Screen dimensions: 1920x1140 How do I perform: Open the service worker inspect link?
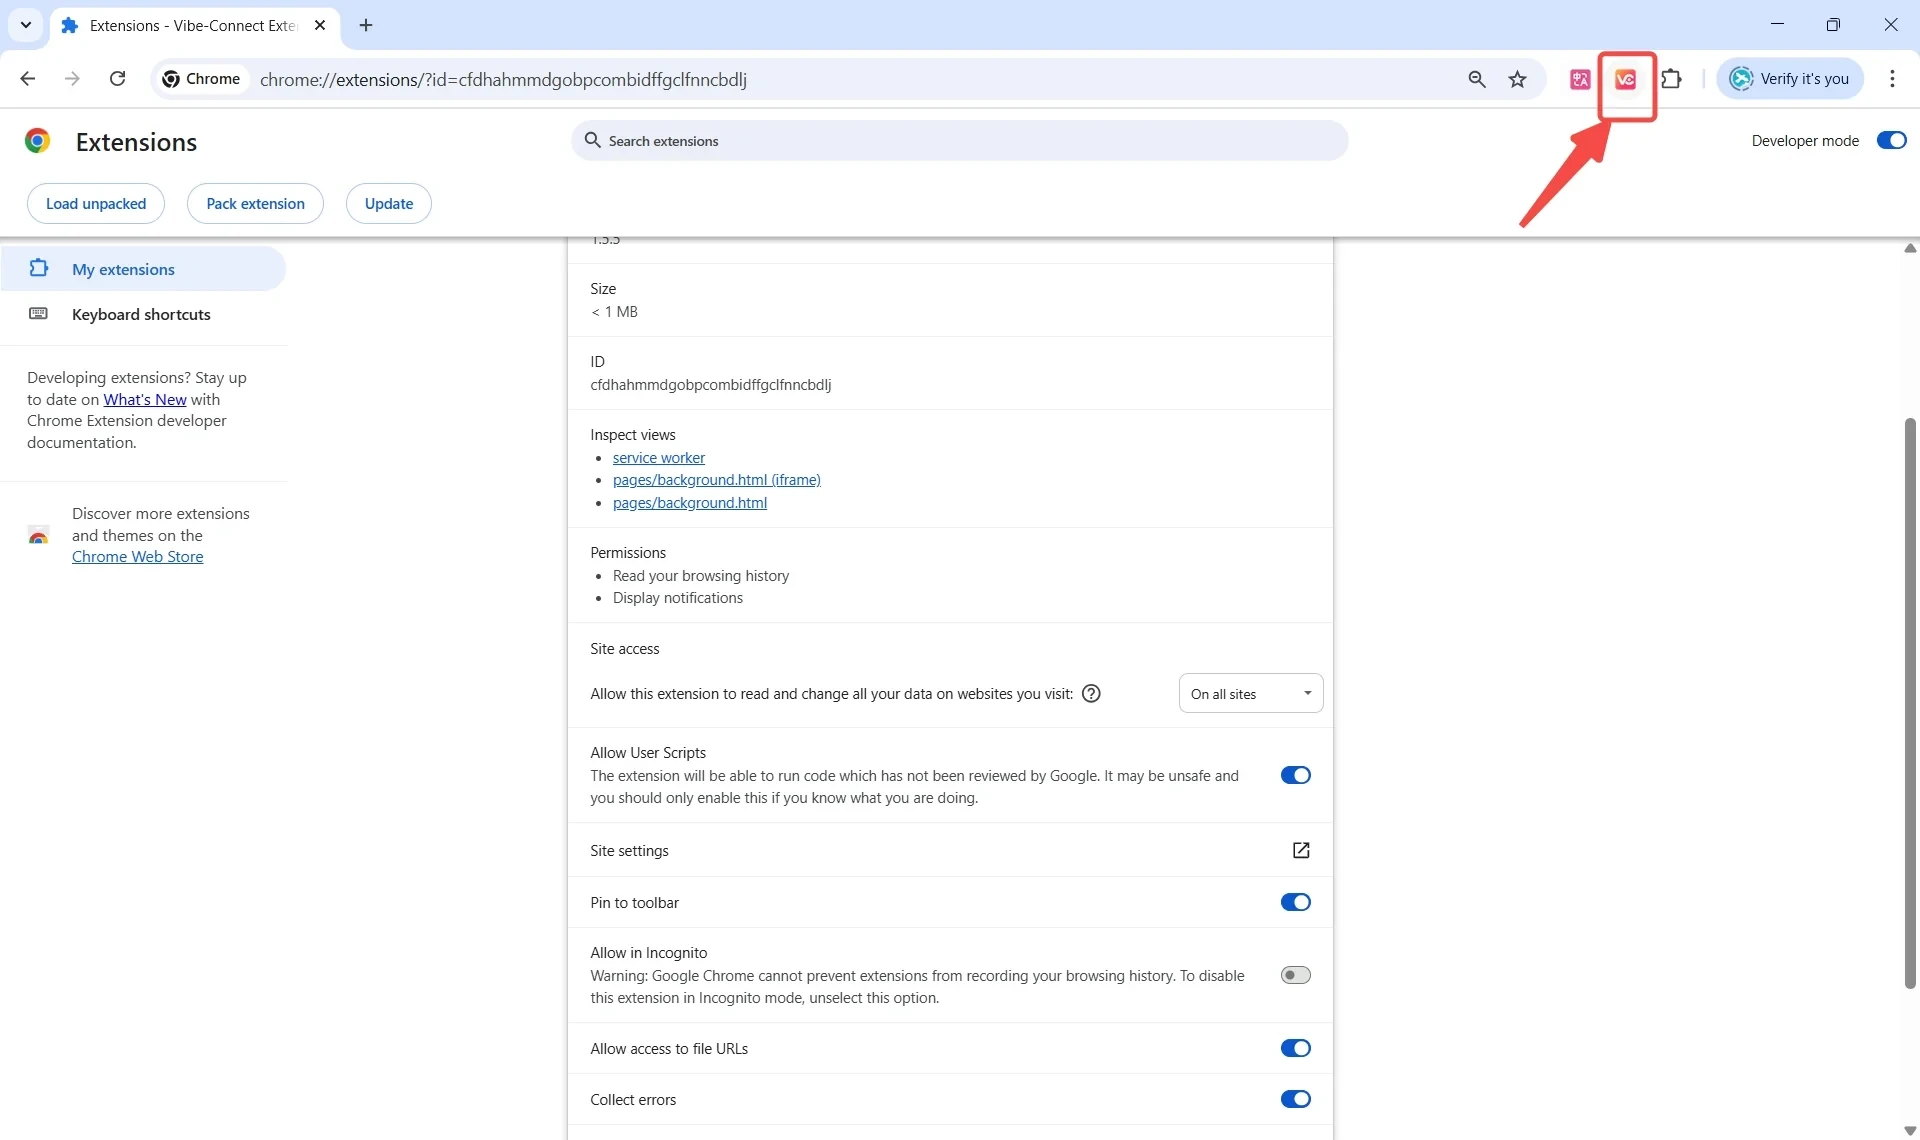click(x=658, y=458)
